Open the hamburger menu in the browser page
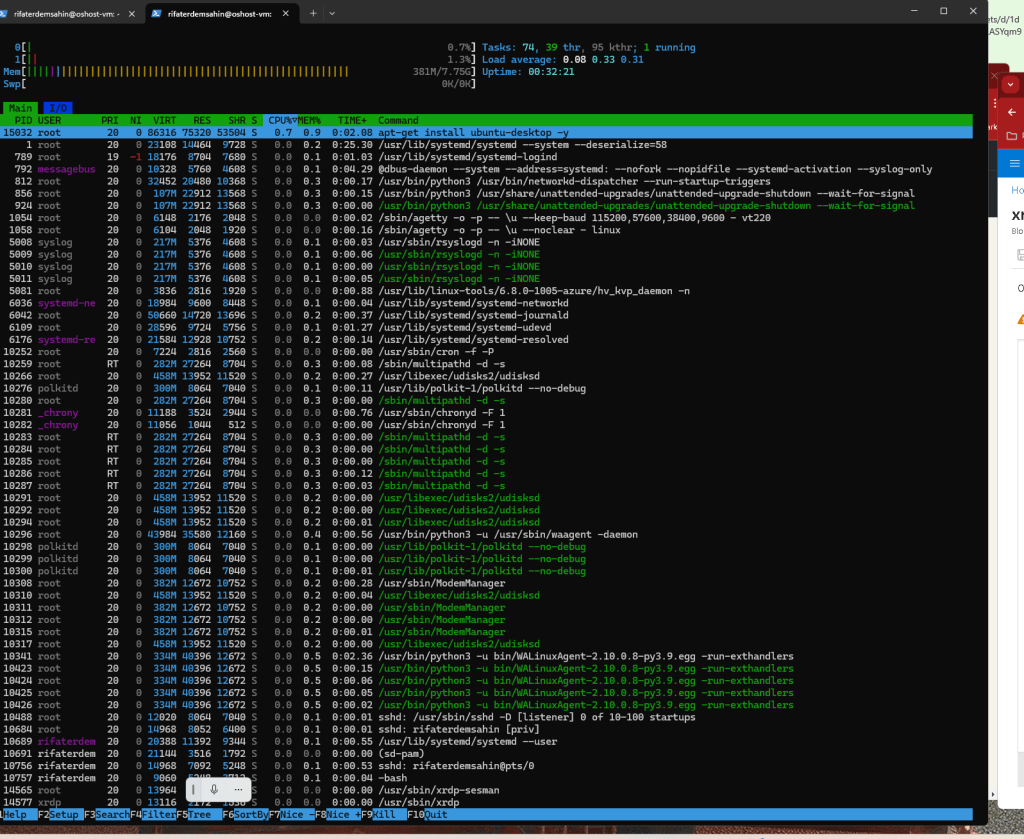This screenshot has height=839, width=1024. (x=1014, y=163)
